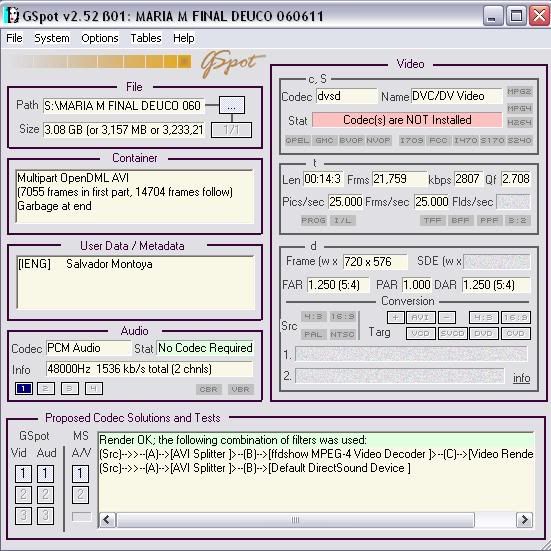Click the QPEL indicator
The width and height of the screenshot is (551, 551).
(x=297, y=140)
